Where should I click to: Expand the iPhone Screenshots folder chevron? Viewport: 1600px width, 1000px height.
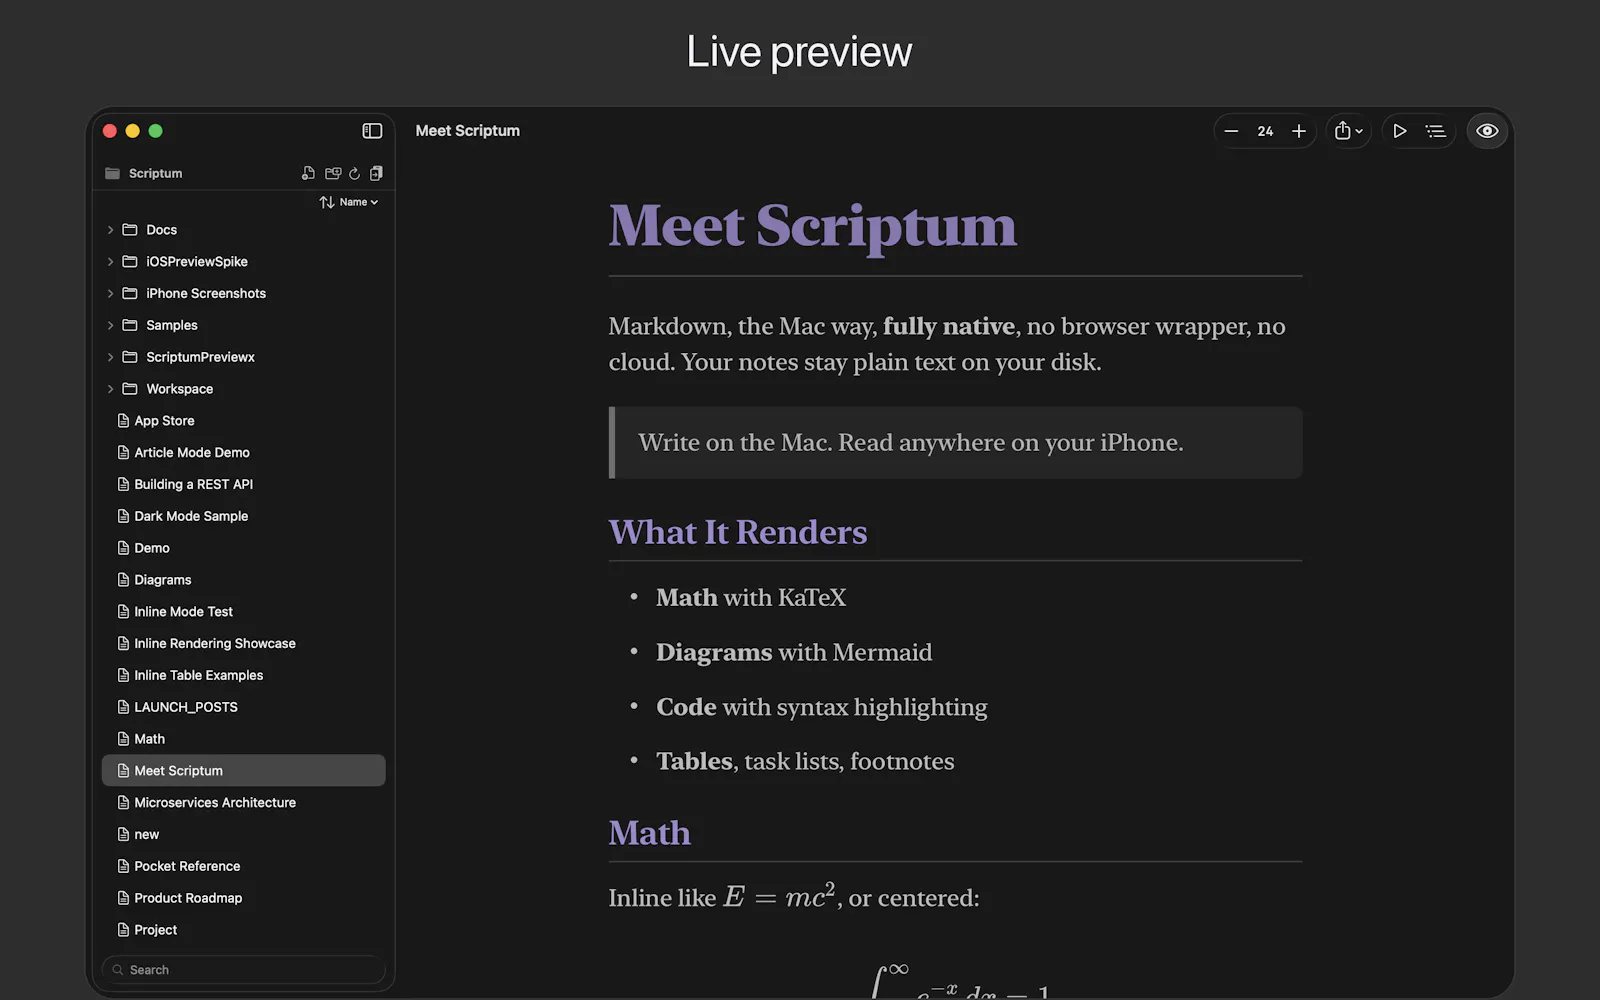[110, 294]
